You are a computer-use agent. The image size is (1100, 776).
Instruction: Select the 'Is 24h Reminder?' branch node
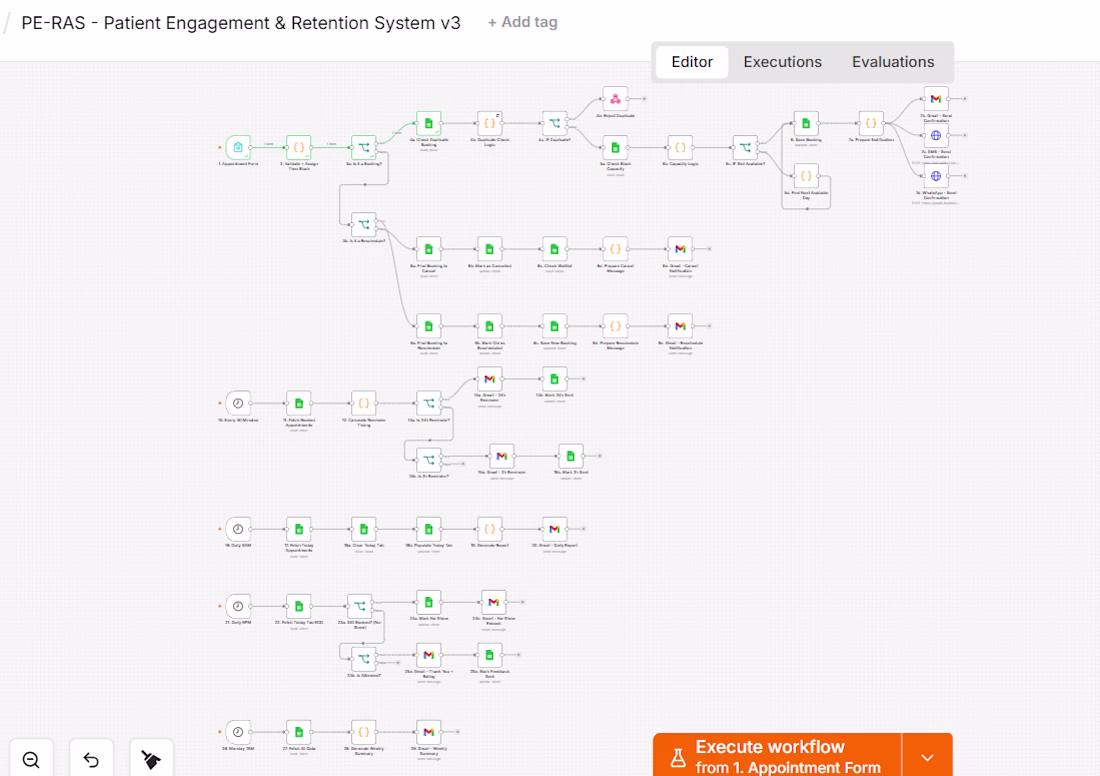[429, 403]
